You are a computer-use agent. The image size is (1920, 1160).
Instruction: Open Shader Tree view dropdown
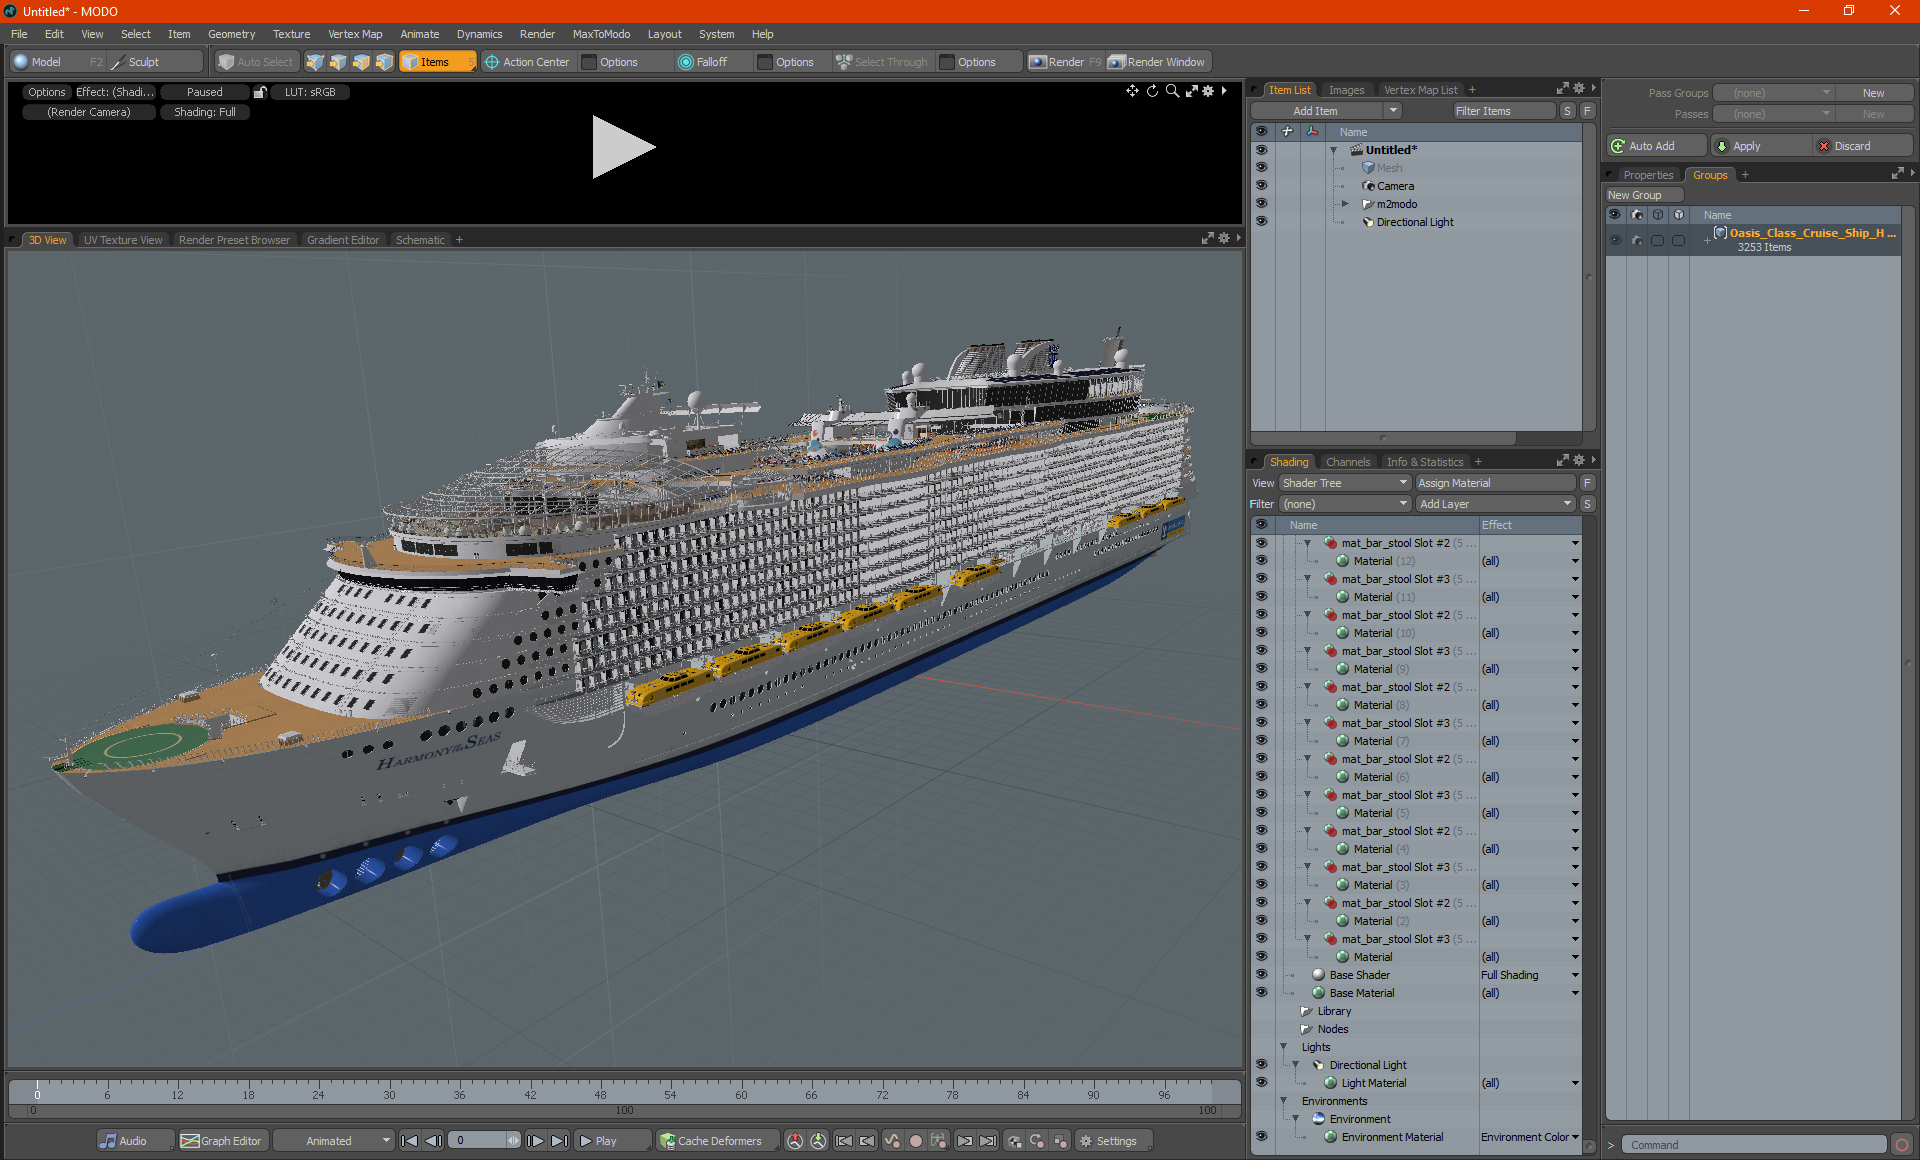(1344, 483)
